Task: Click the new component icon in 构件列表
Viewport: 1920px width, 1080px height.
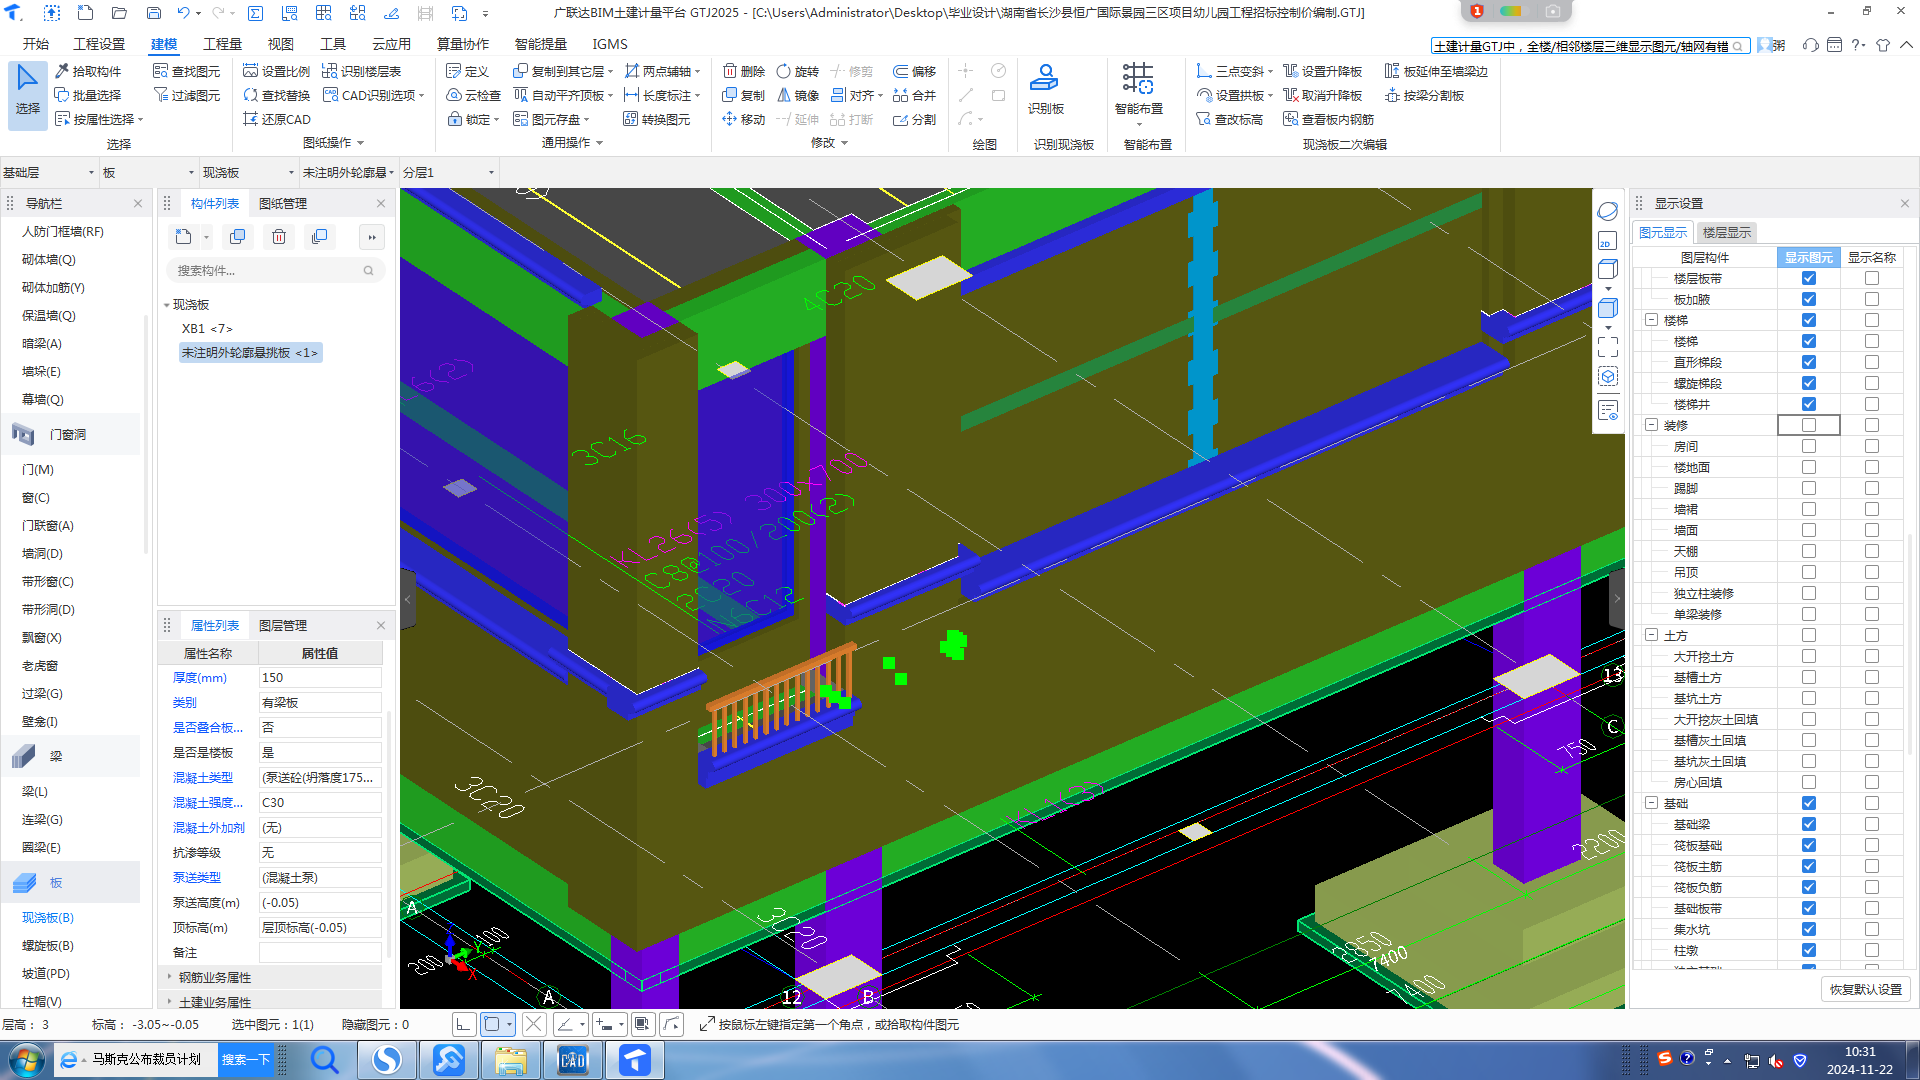Action: (183, 237)
